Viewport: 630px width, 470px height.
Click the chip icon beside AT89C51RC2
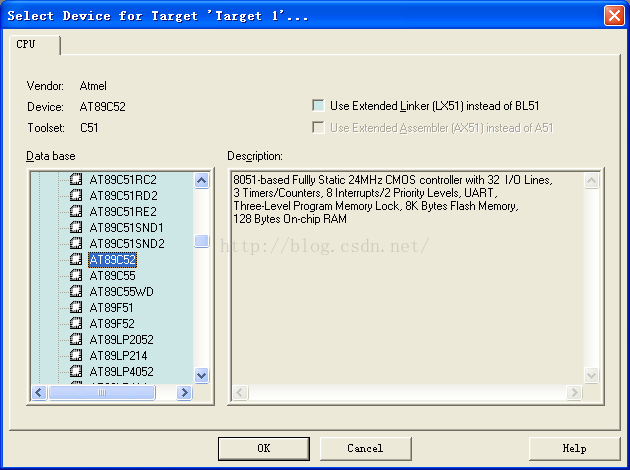coord(76,179)
